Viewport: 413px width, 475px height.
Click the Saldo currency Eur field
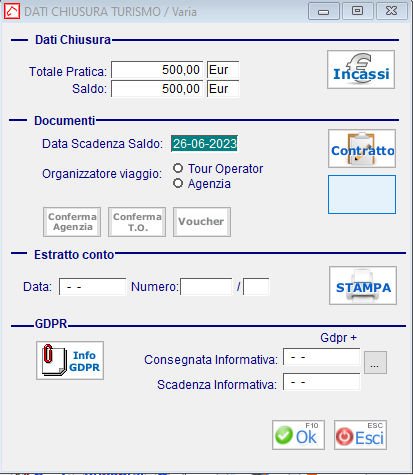coord(223,89)
